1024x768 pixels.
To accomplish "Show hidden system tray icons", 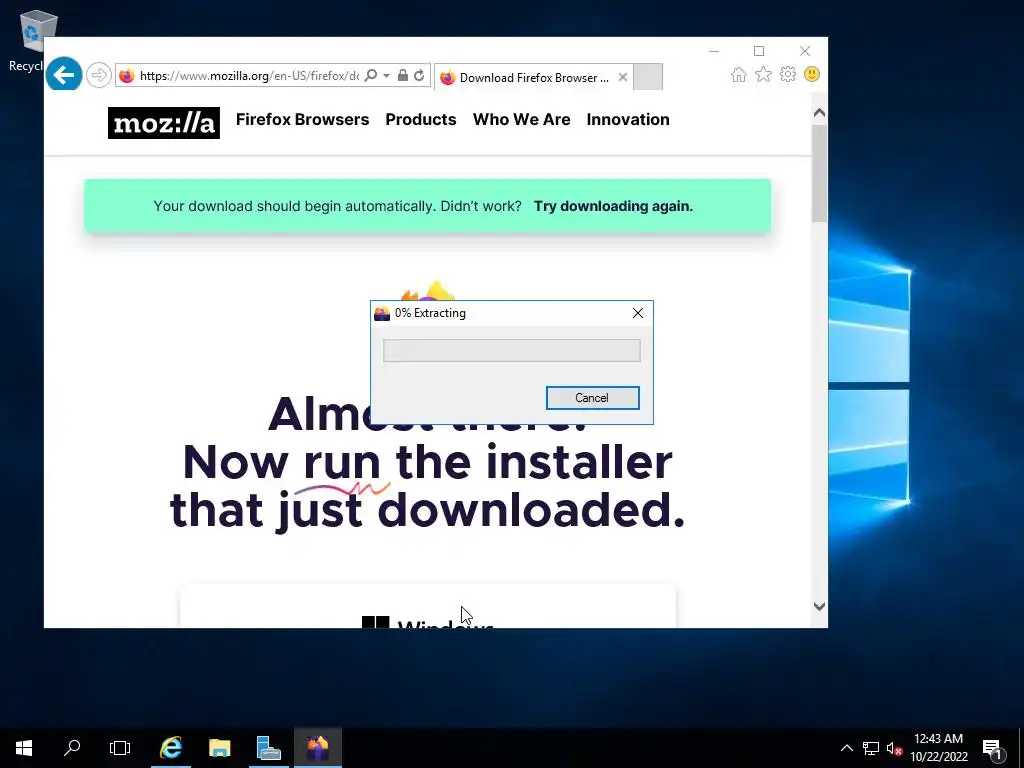I will (846, 748).
